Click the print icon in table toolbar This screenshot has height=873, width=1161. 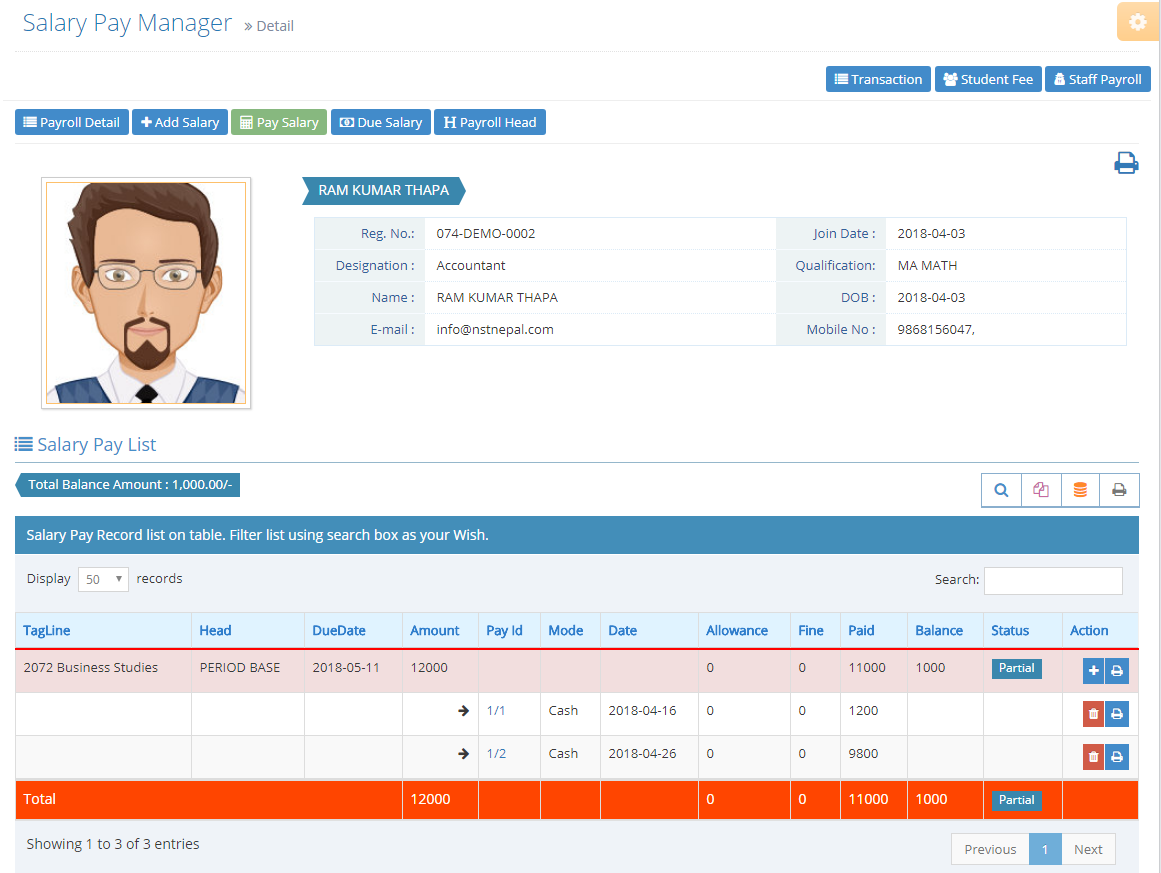pyautogui.click(x=1119, y=490)
